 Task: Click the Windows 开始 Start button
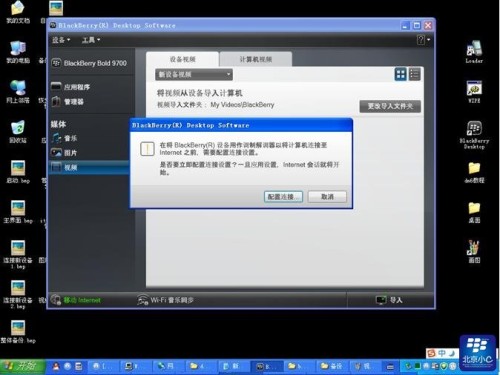[22, 367]
